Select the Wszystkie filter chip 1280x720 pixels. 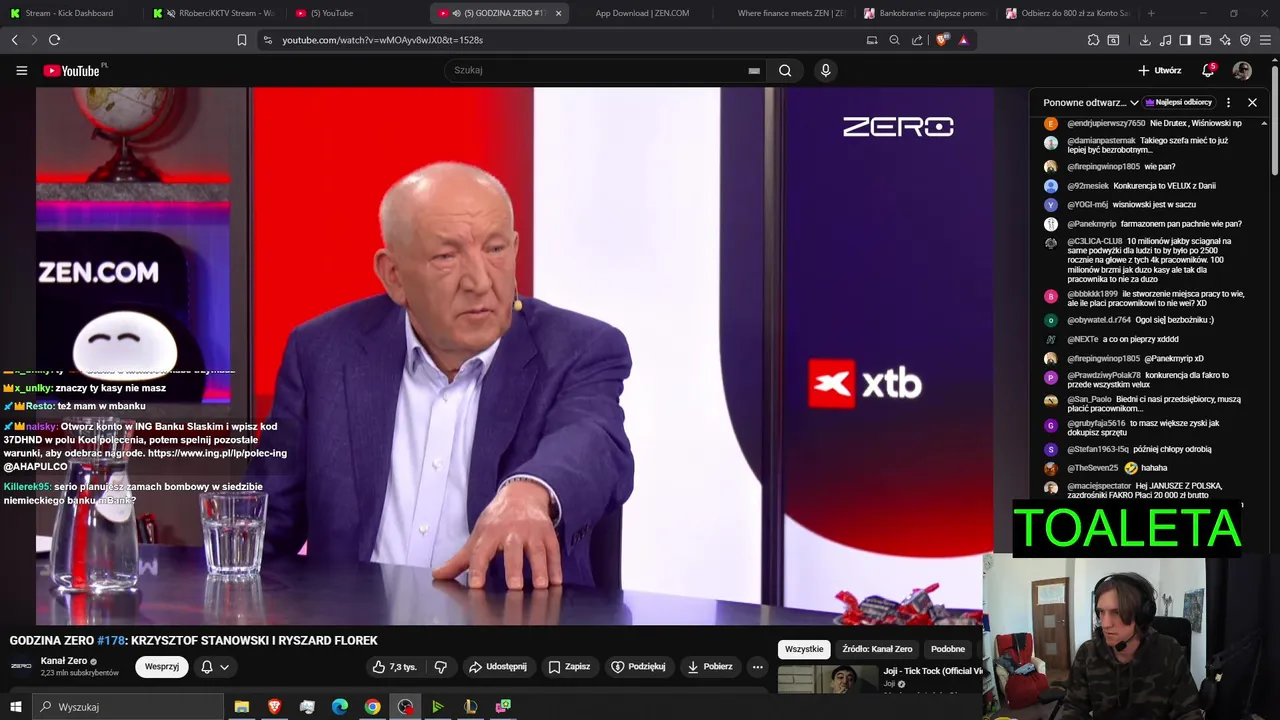[x=804, y=649]
